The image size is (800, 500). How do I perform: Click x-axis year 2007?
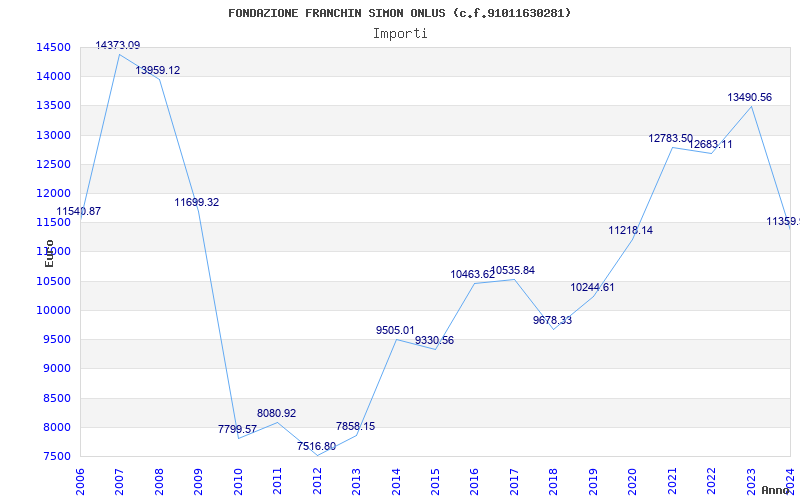tap(119, 481)
